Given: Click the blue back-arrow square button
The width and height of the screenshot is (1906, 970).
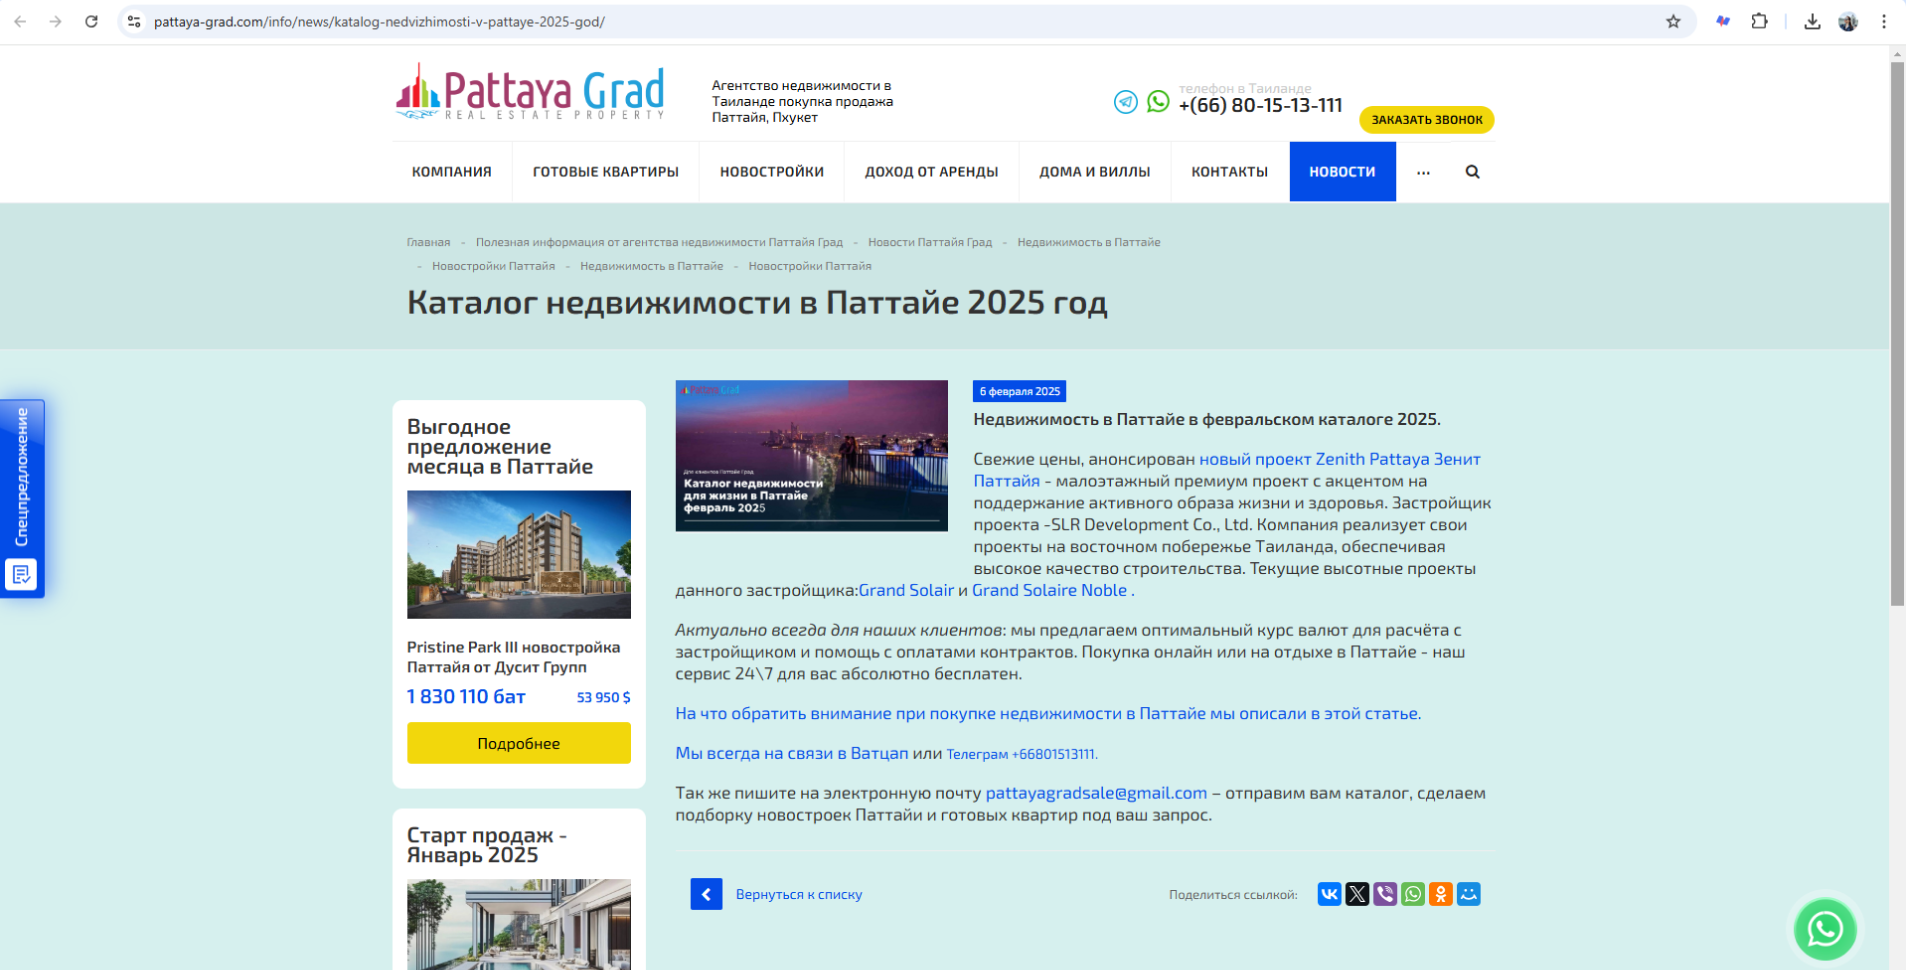Looking at the screenshot, I should [x=706, y=894].
